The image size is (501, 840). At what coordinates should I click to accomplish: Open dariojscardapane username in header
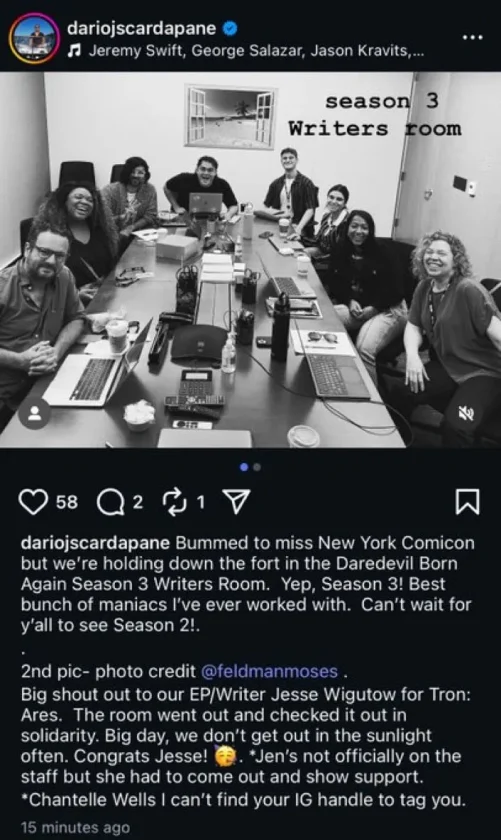point(142,28)
